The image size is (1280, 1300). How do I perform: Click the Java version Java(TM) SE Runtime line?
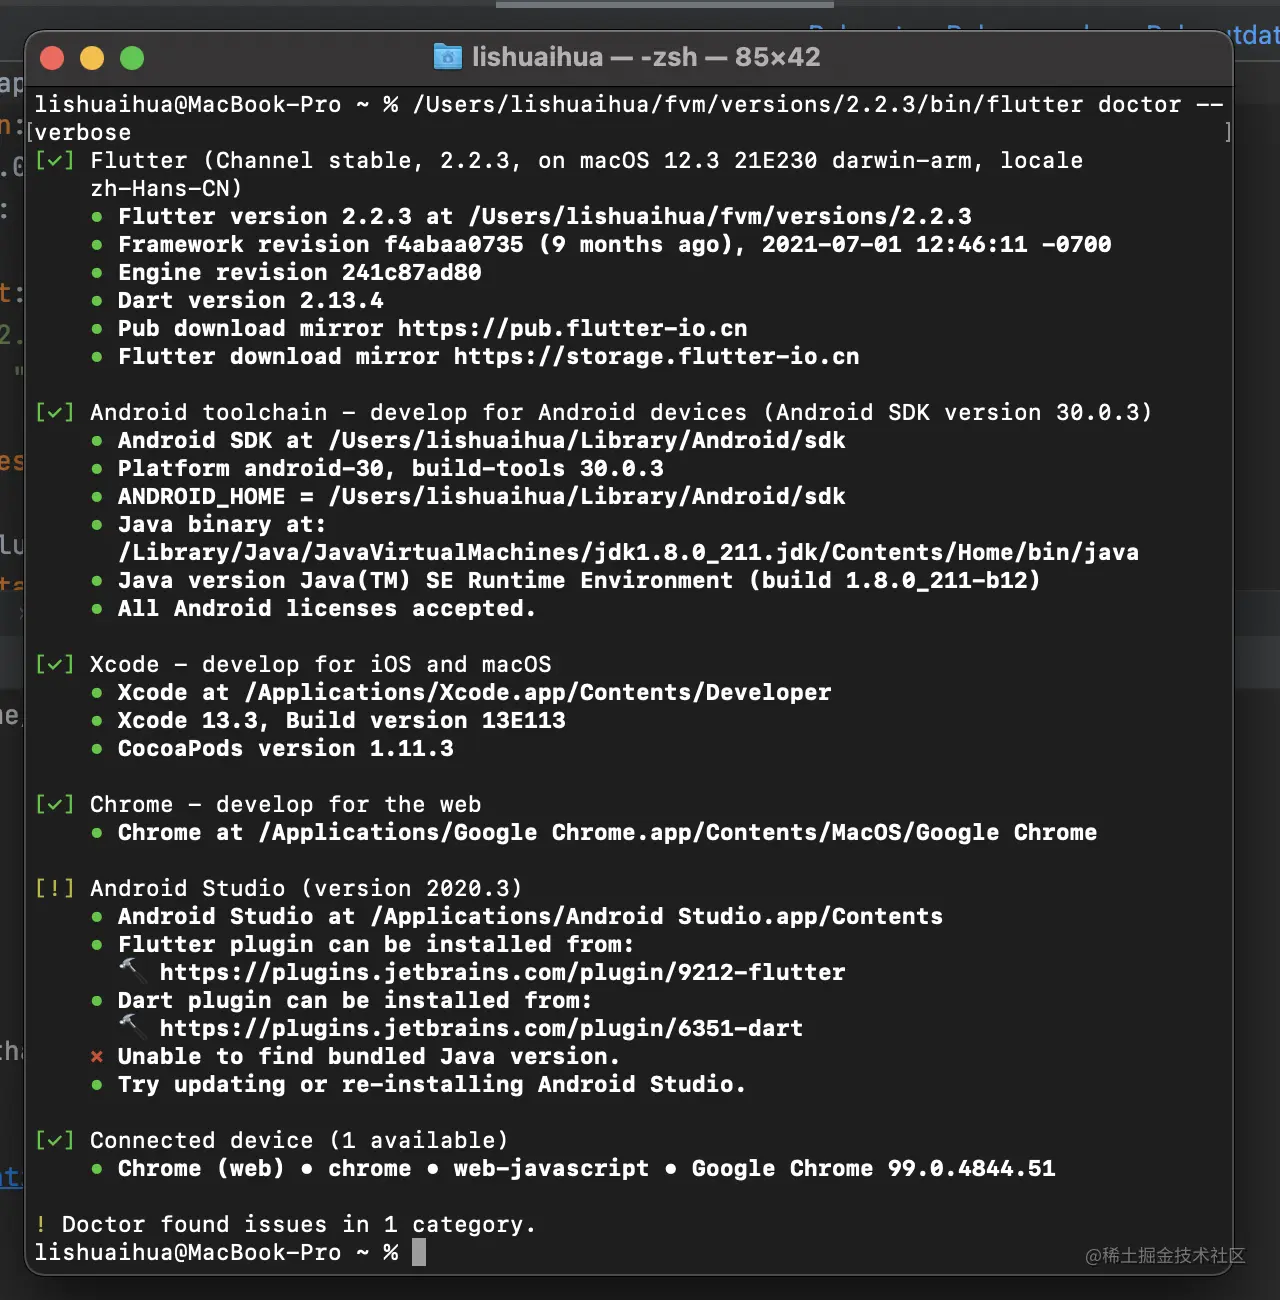point(579,581)
